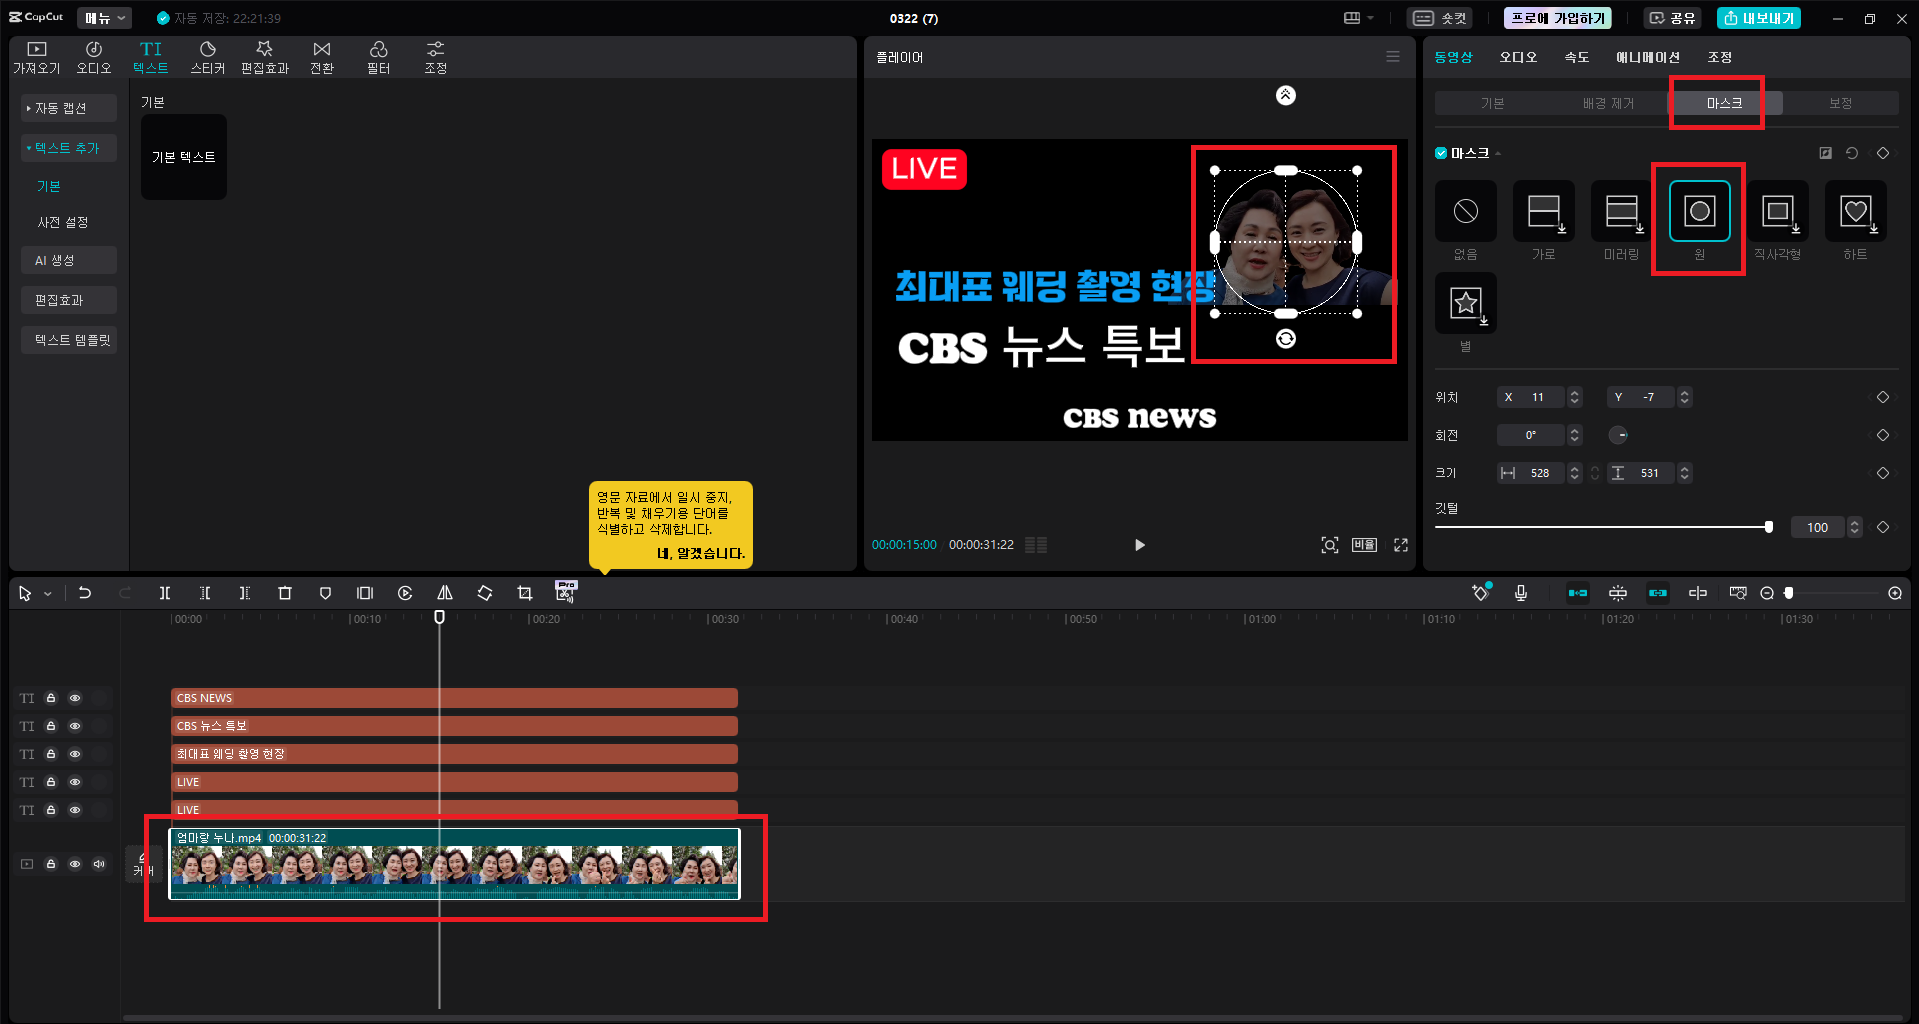Click the player fullscreen icon
1919x1024 pixels.
[1401, 545]
